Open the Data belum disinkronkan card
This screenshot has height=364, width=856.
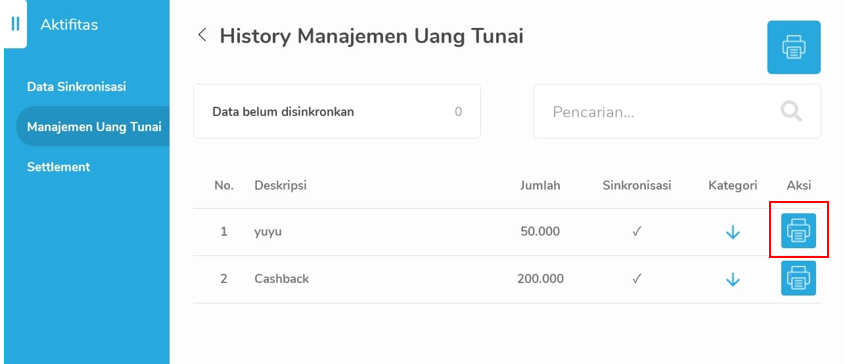pos(337,111)
